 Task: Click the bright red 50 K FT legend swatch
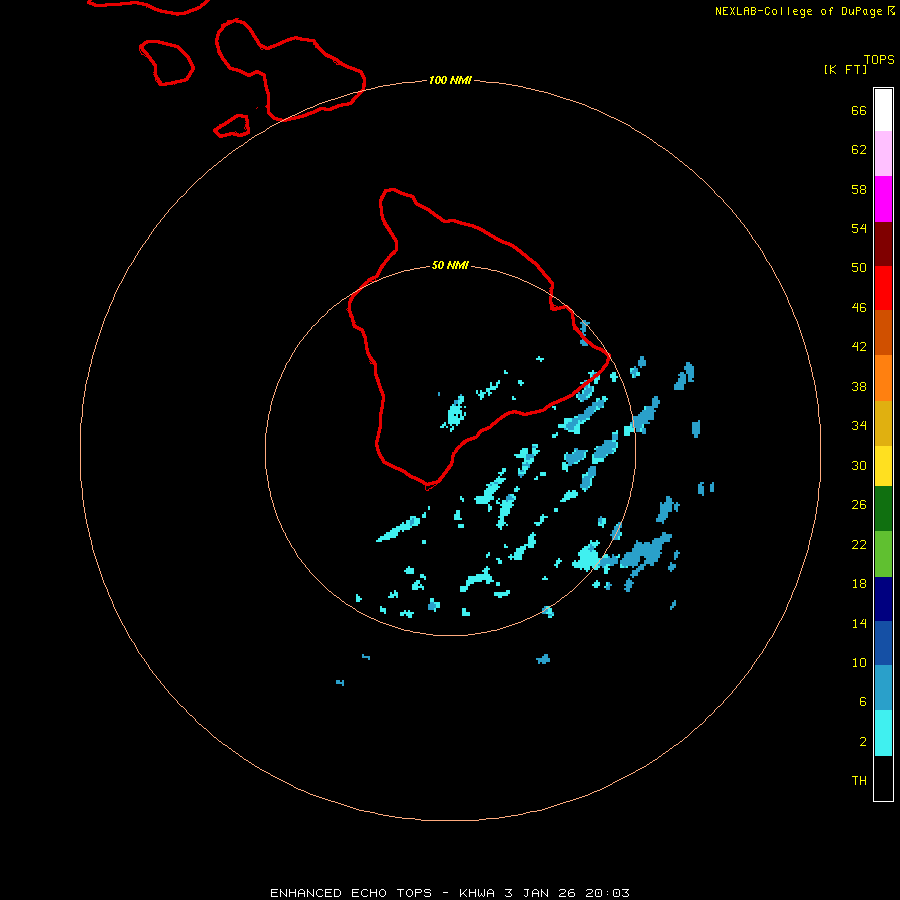883,288
